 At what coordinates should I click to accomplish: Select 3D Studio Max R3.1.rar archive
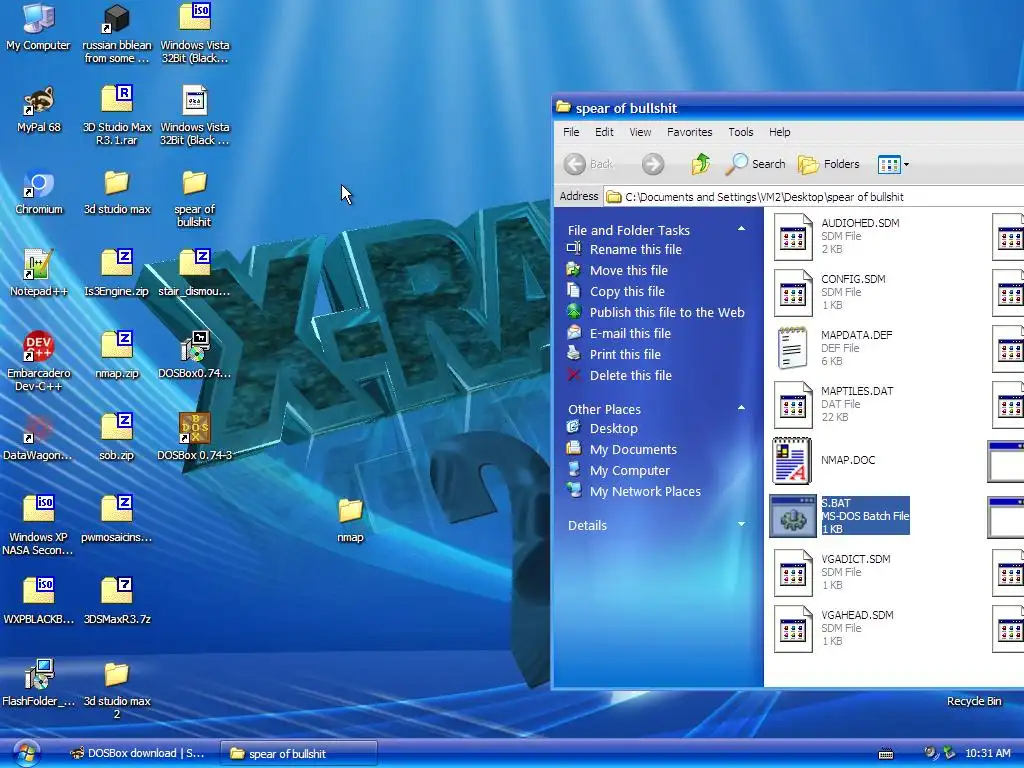click(x=117, y=116)
